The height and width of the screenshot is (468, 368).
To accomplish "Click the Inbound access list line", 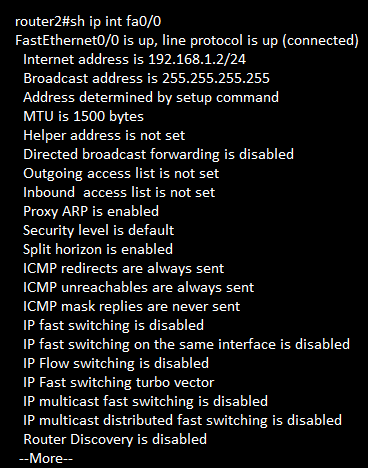I will tap(119, 193).
